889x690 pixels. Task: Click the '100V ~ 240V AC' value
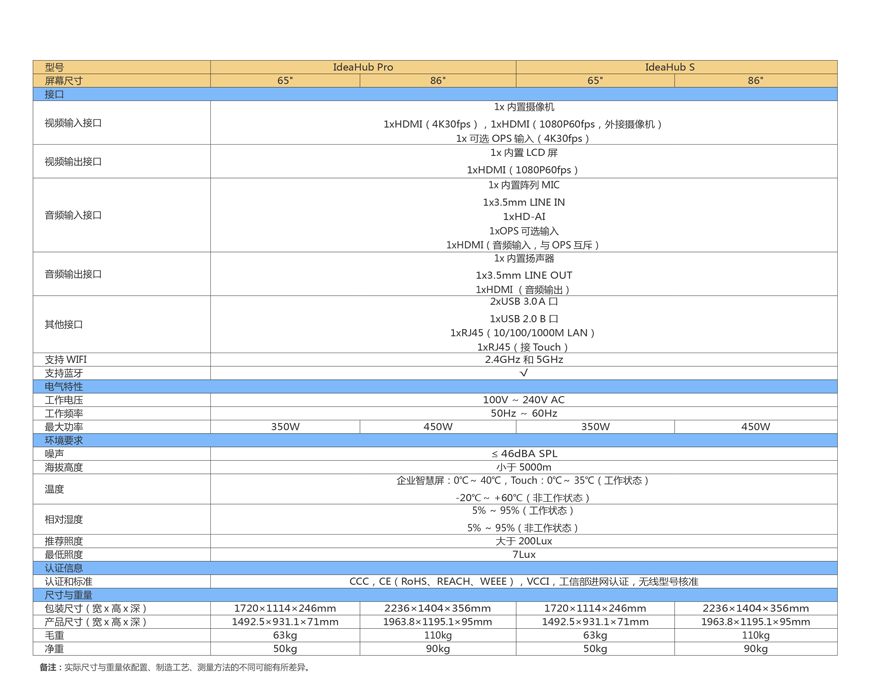point(524,400)
